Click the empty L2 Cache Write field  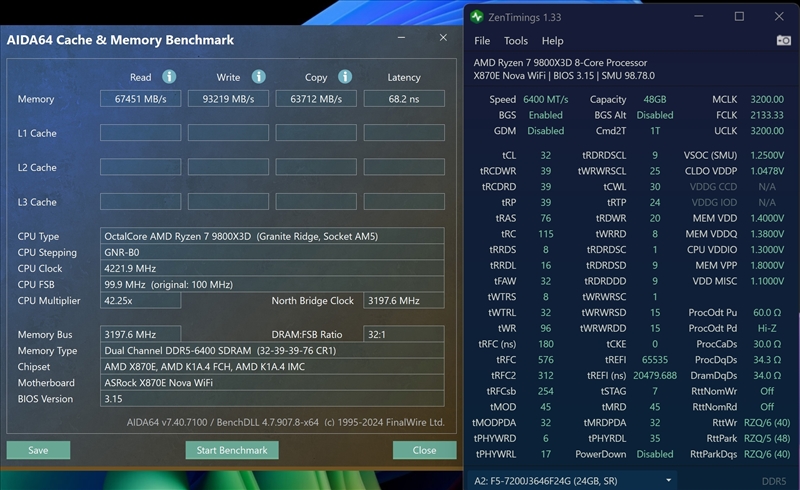(x=229, y=167)
